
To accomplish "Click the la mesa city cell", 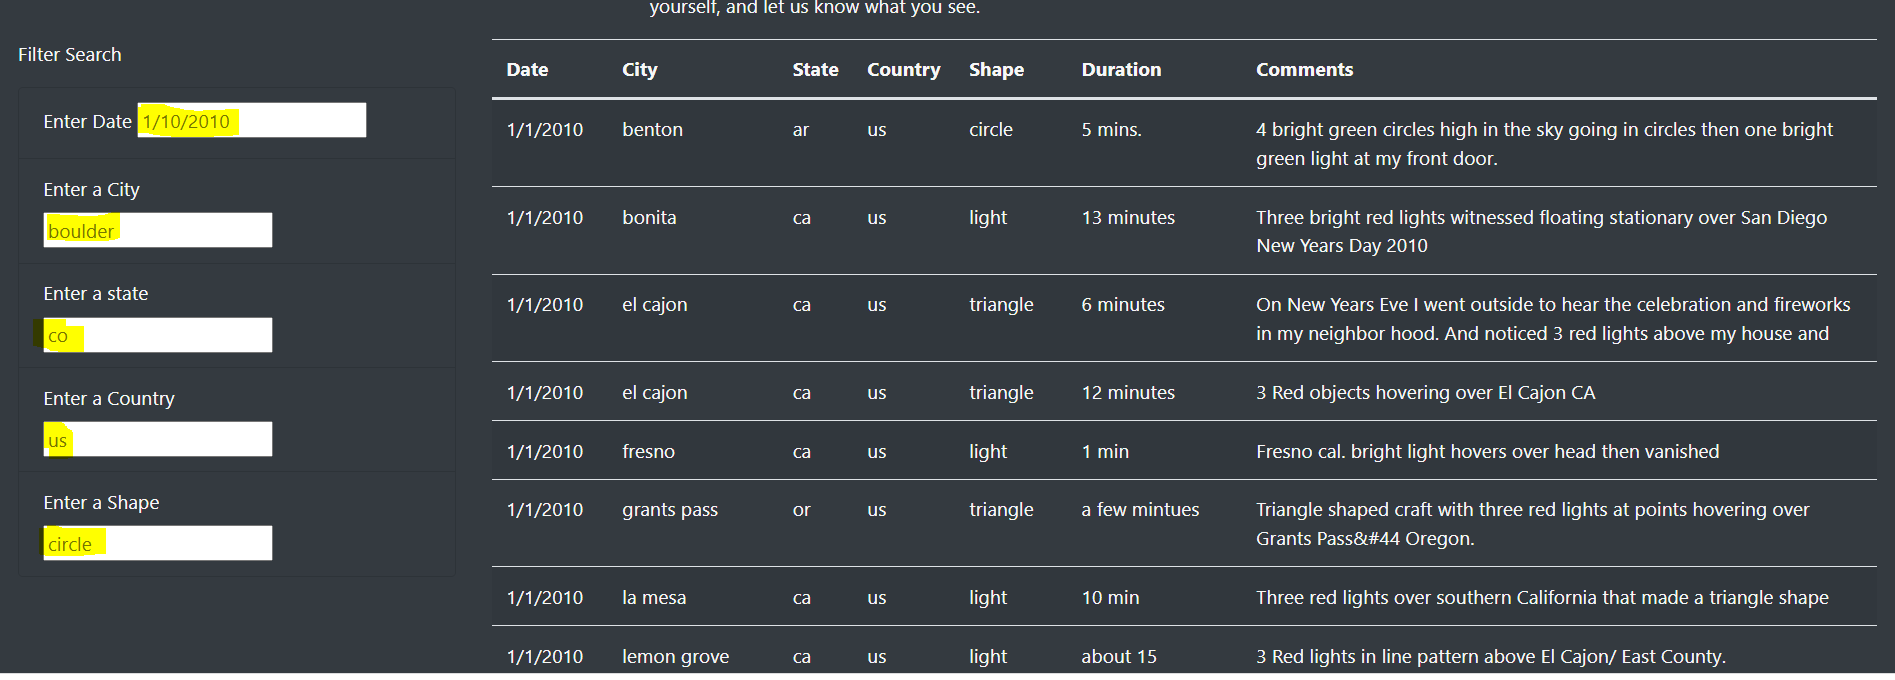I will (x=654, y=598).
